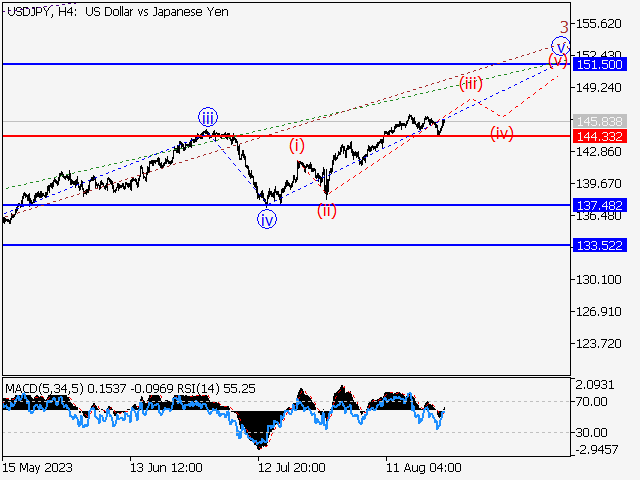Click the 2.0931 indicator scale value
Screen dimensions: 640x480
coord(595,384)
